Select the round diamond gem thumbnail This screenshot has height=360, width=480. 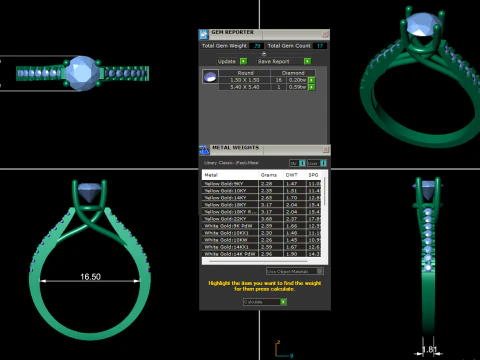[210, 77]
